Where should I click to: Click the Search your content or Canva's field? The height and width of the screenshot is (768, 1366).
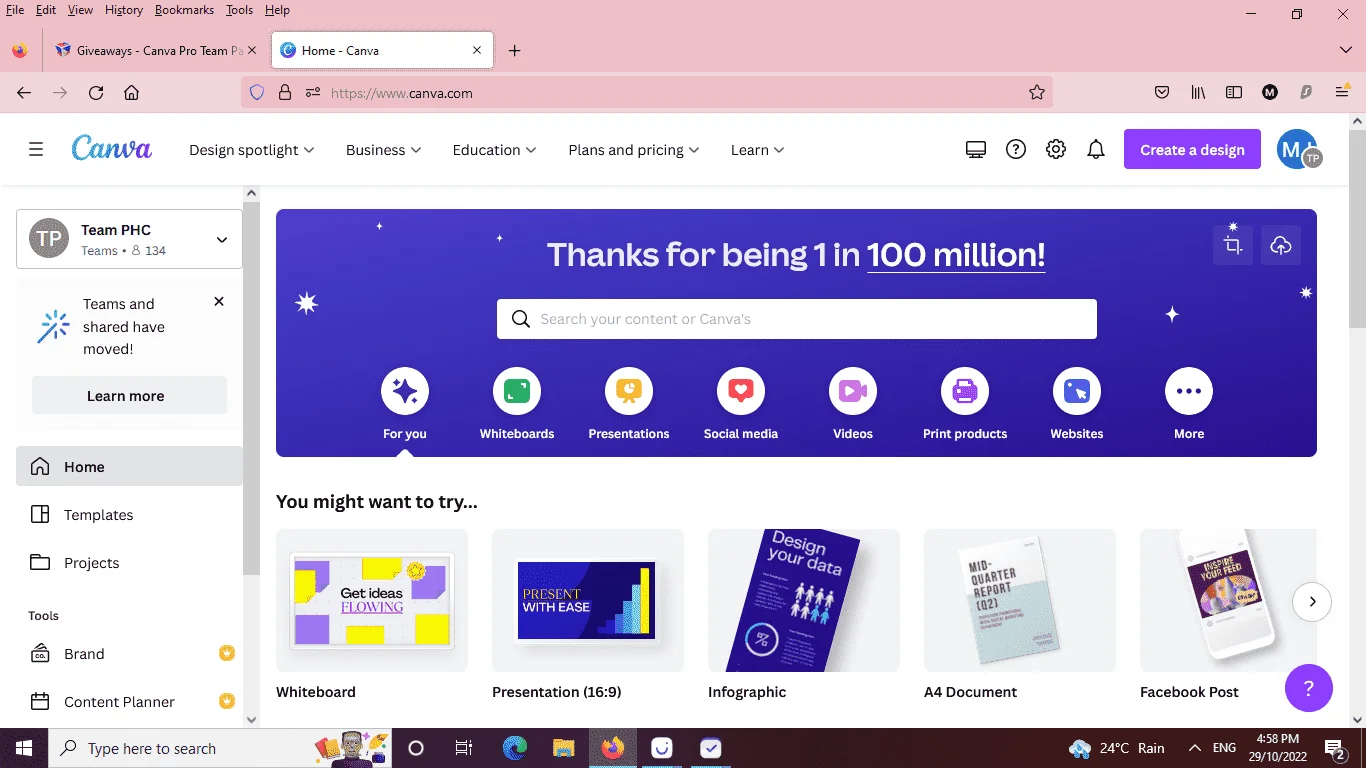point(797,319)
